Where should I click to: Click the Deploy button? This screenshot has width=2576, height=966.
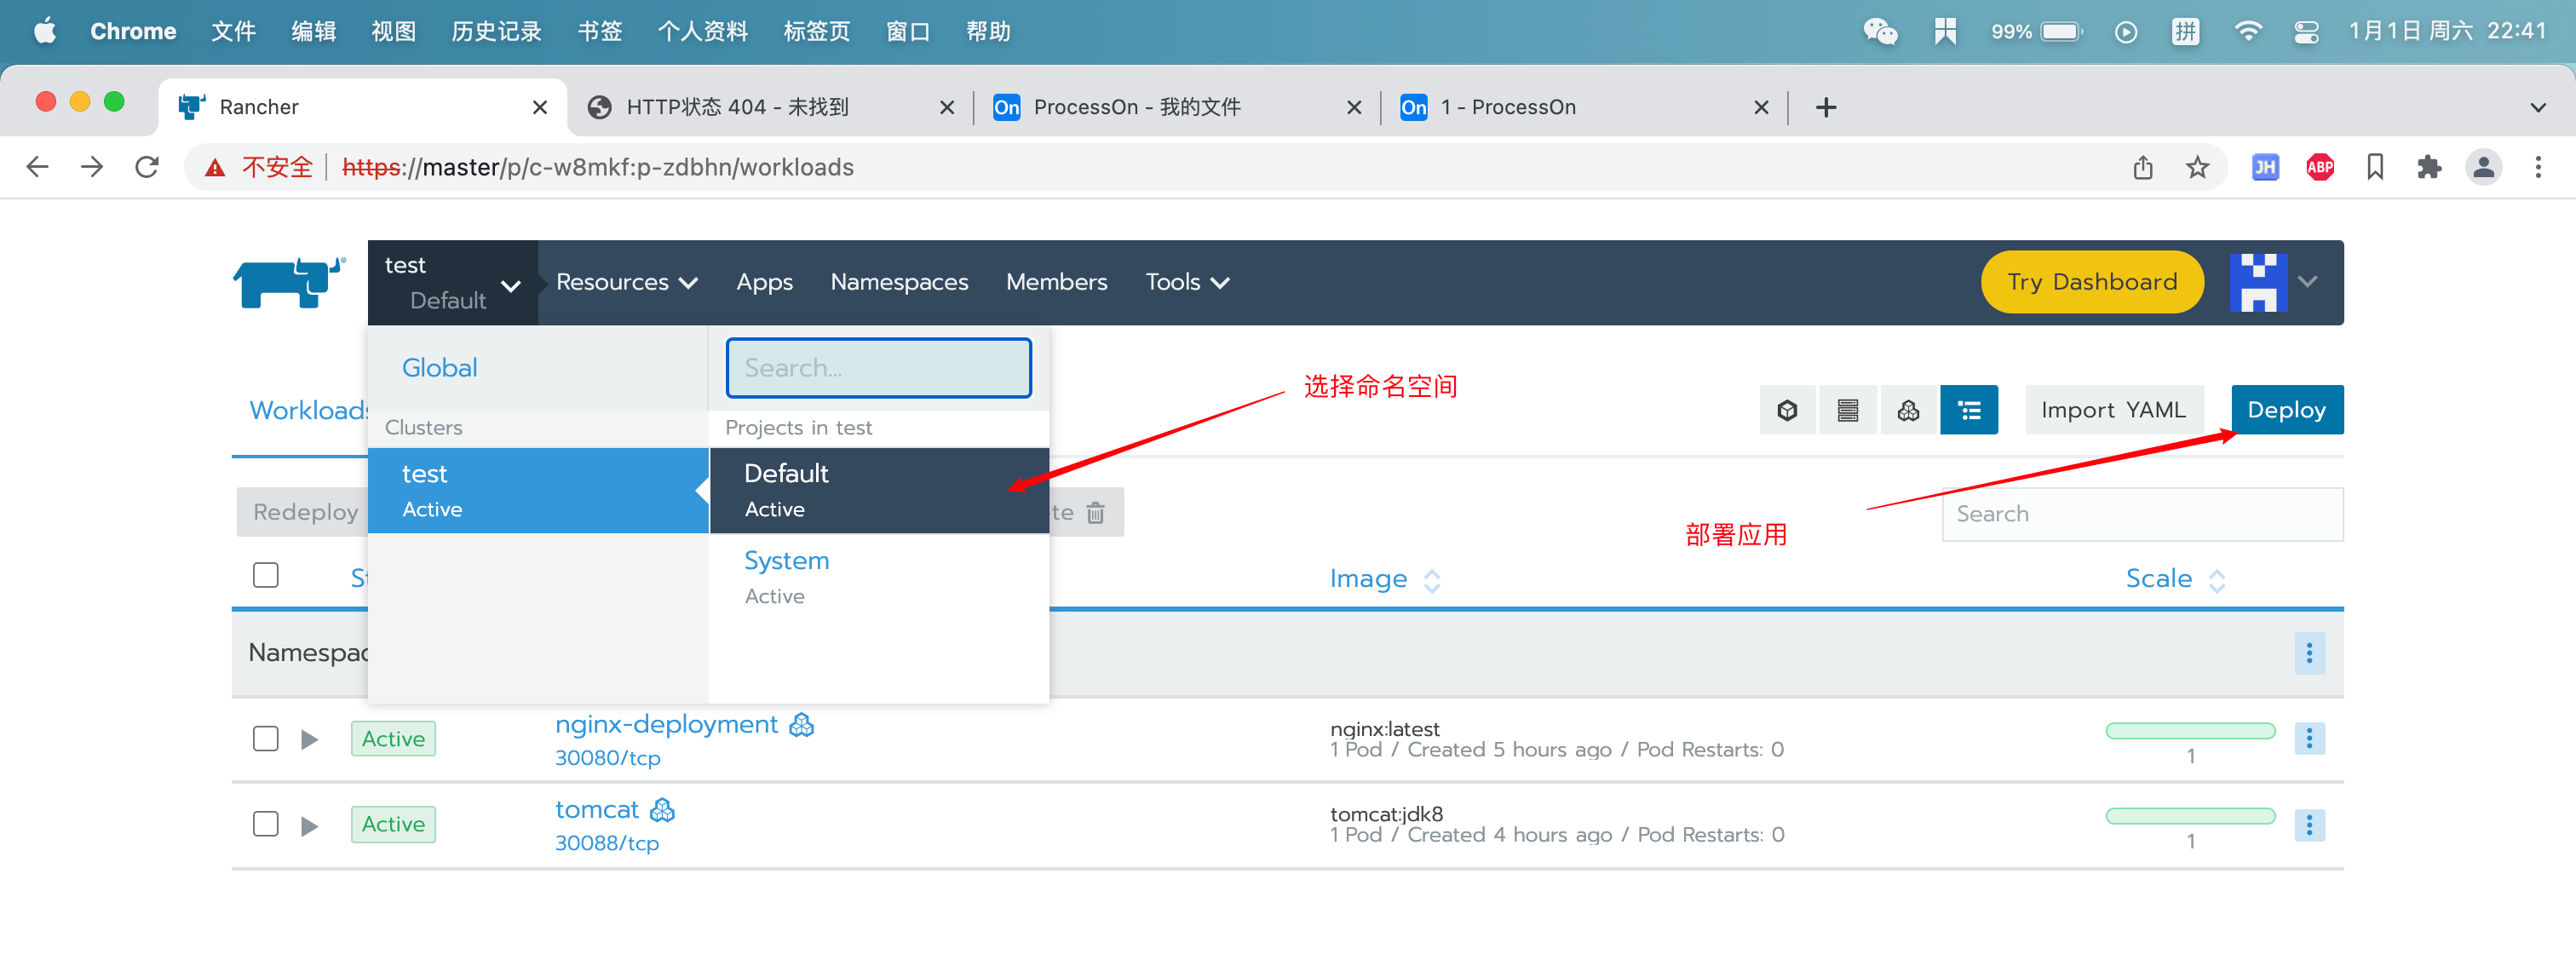pos(2286,410)
